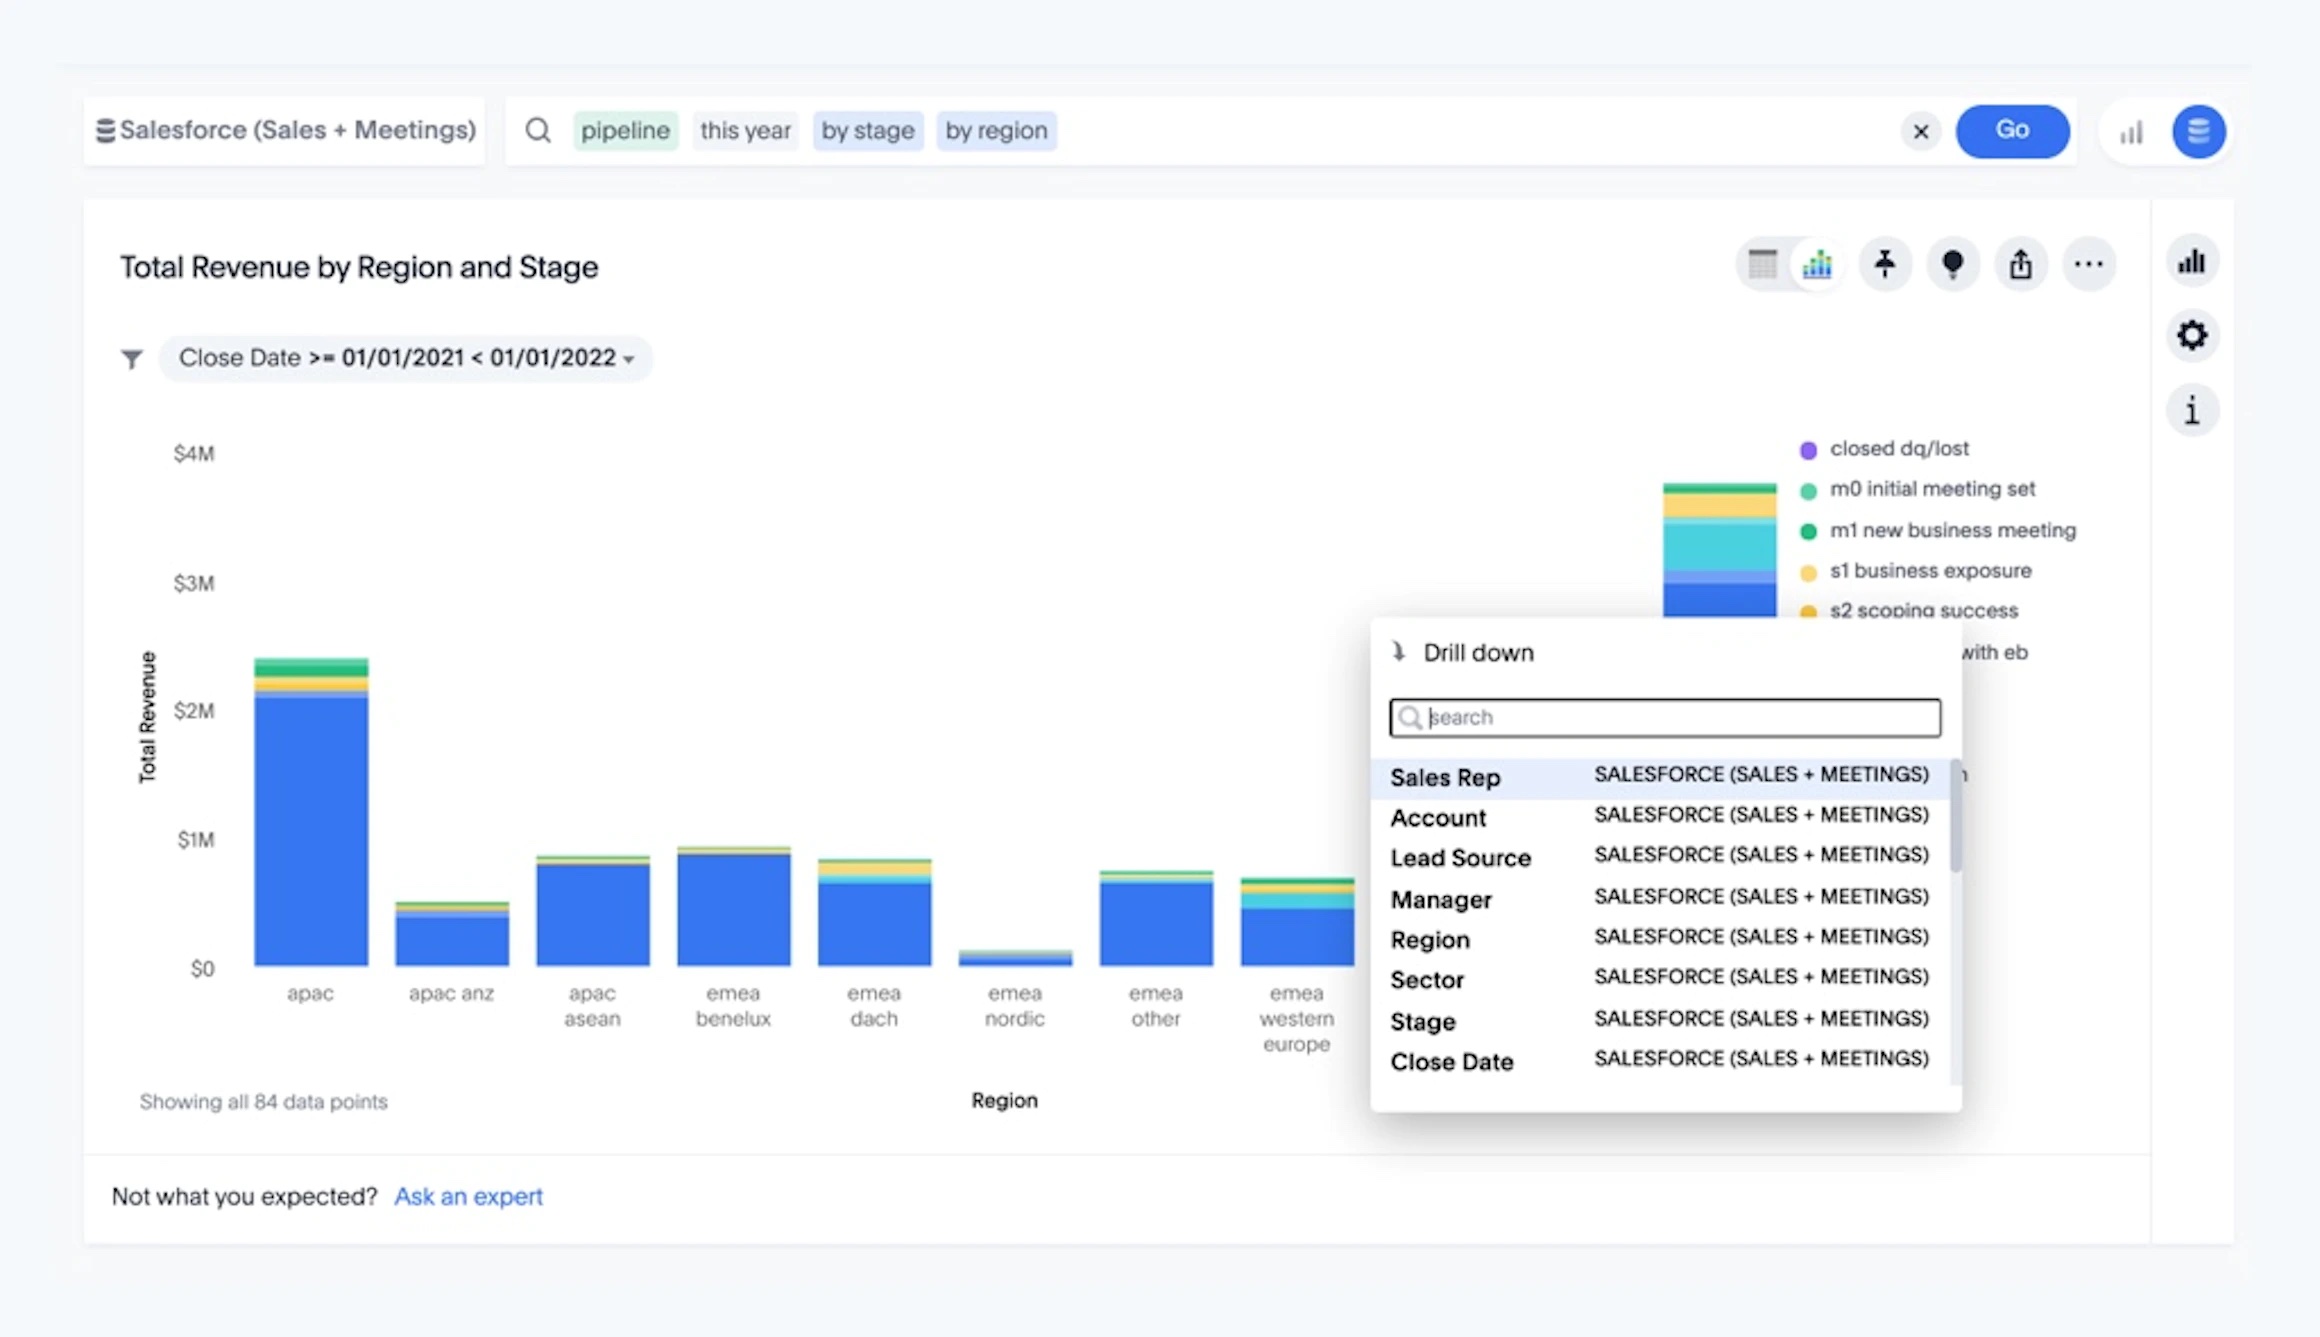Open chart configuration gear icon
Screen dimensions: 2320x1337
tap(2192, 335)
